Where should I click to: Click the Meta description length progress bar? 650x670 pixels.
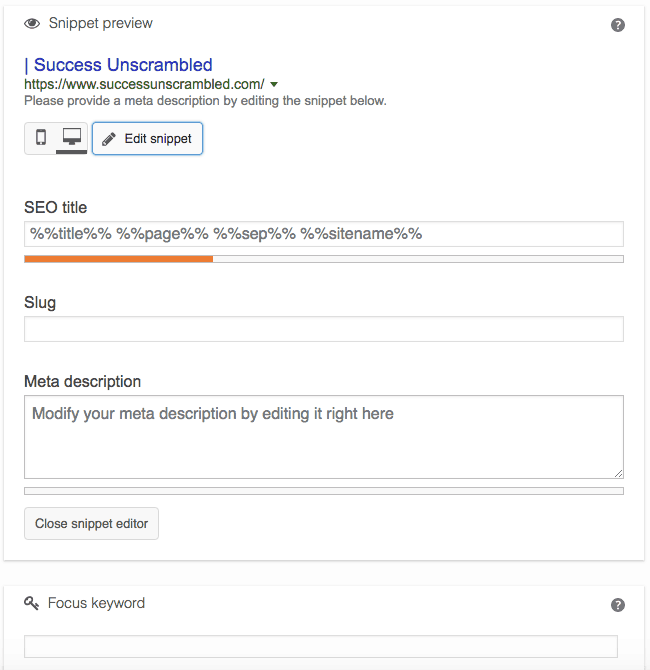pos(324,491)
